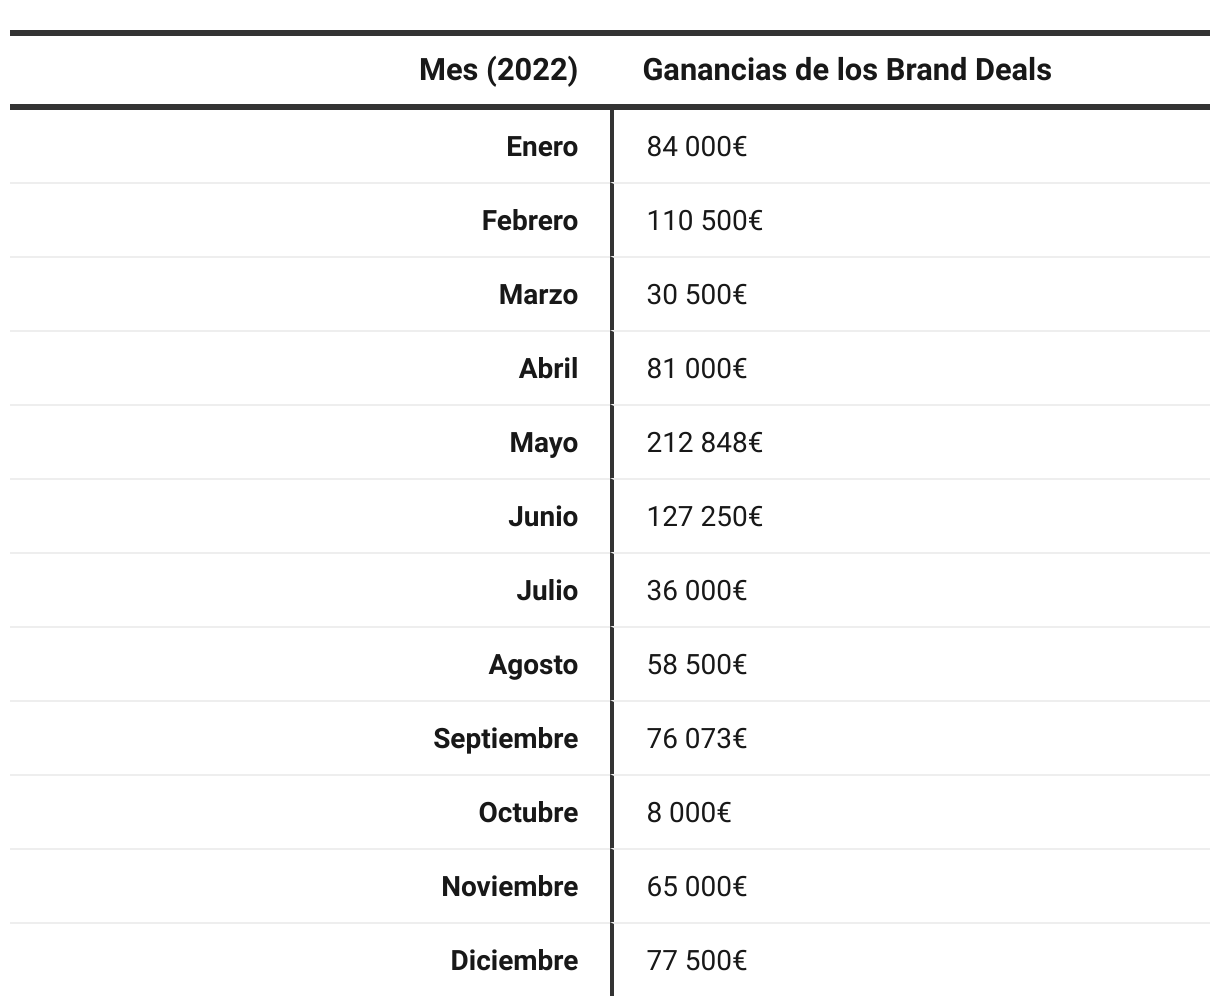Click the Marzo month cell

(x=538, y=295)
